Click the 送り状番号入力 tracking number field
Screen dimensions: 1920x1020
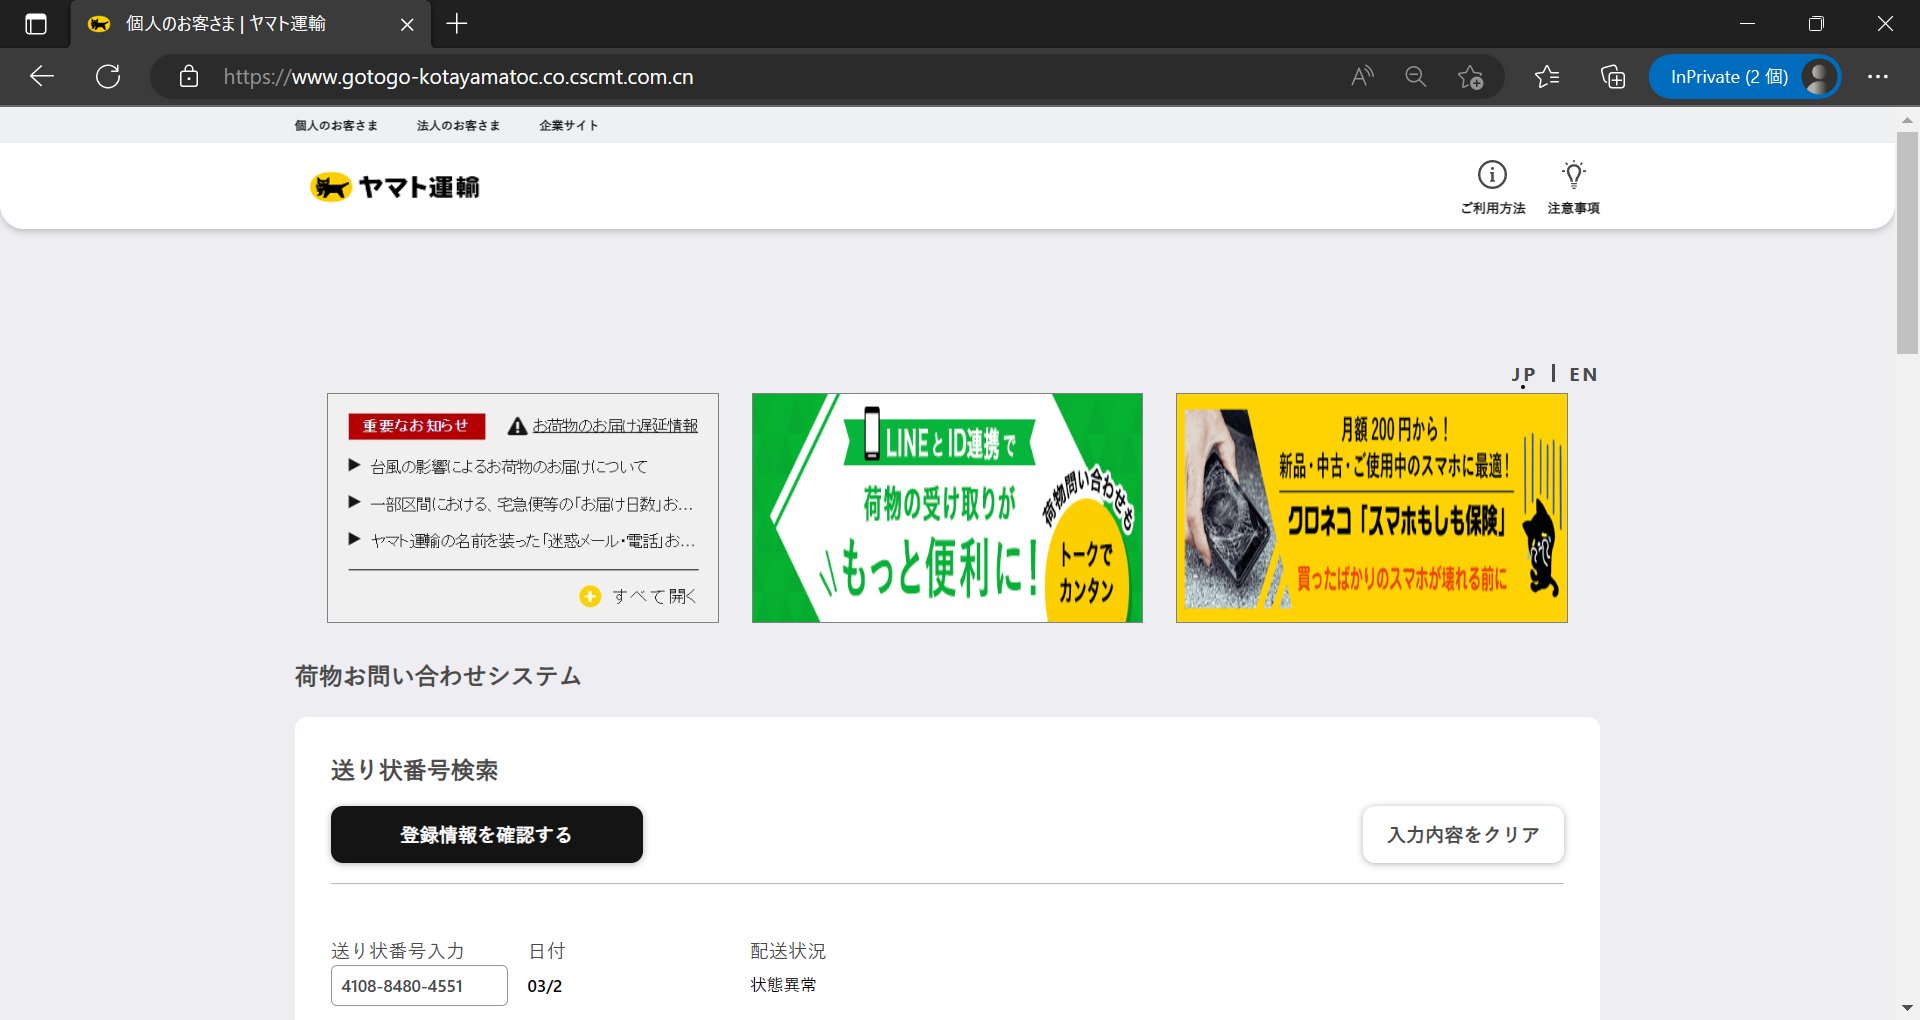[x=419, y=986]
